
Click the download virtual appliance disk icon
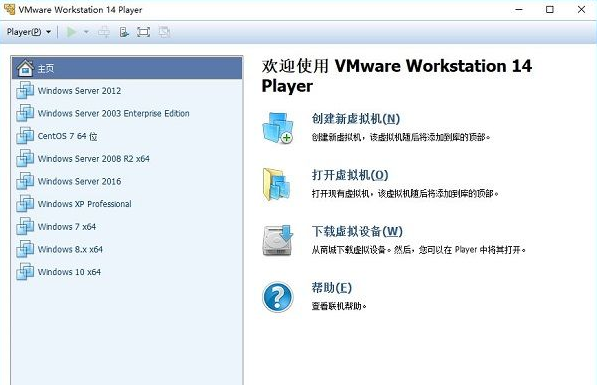[278, 240]
